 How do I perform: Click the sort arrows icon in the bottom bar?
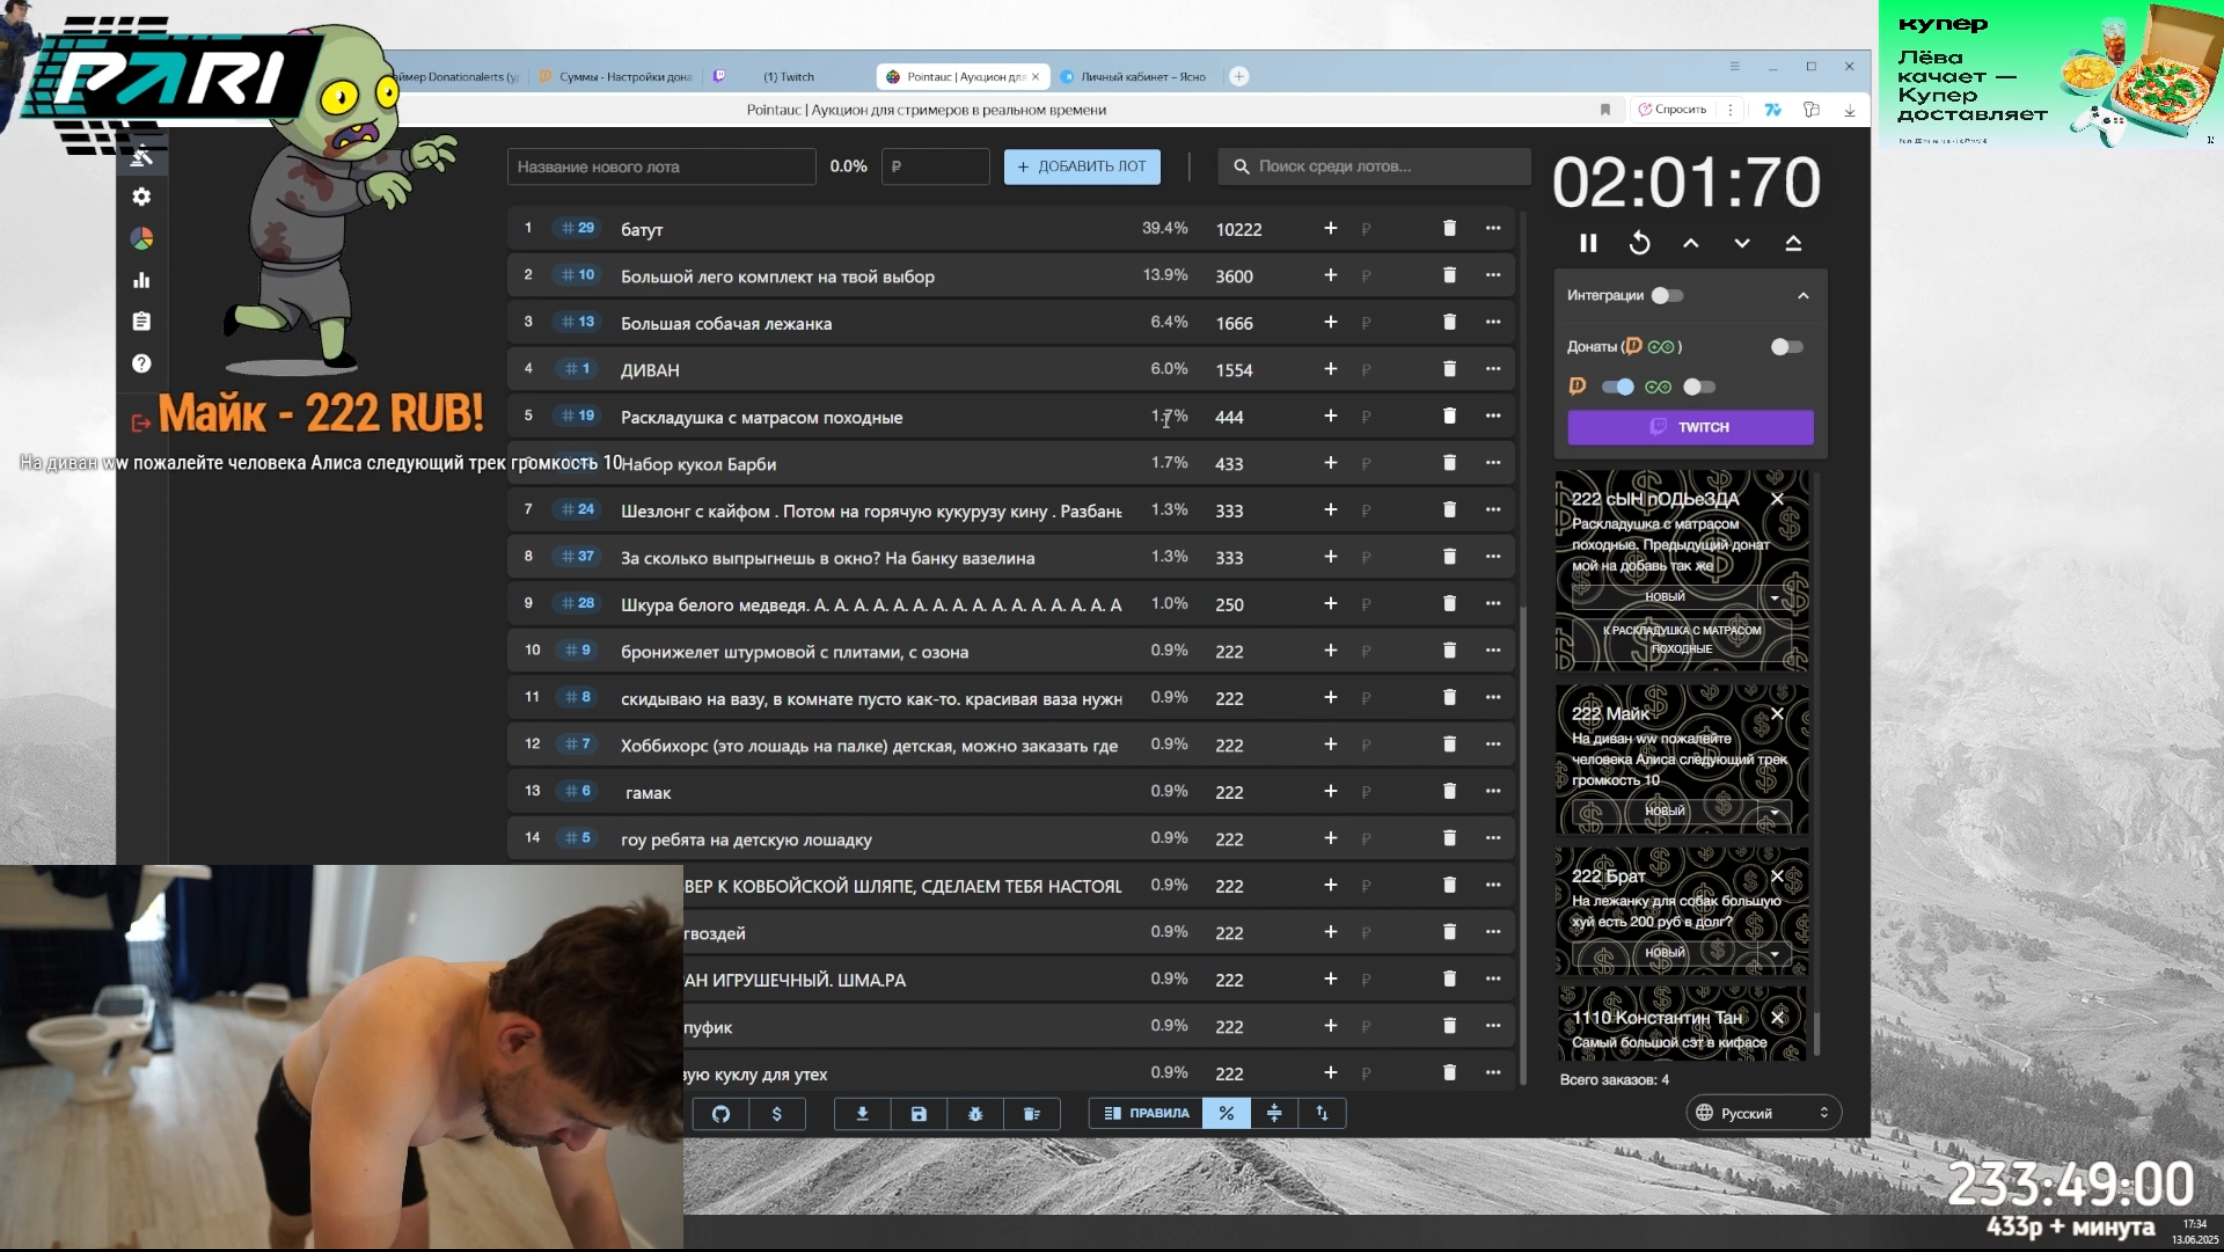pos(1322,1113)
